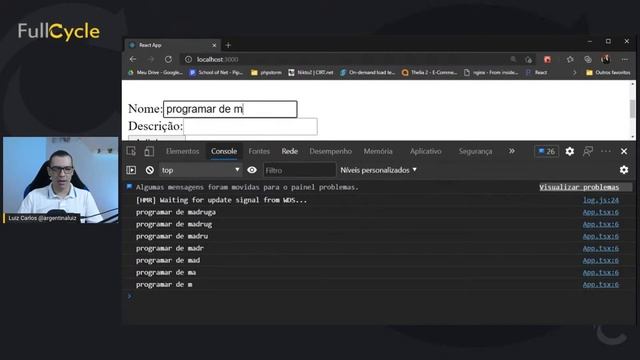Focus the Nome input field
640x360 pixels.
[230, 109]
